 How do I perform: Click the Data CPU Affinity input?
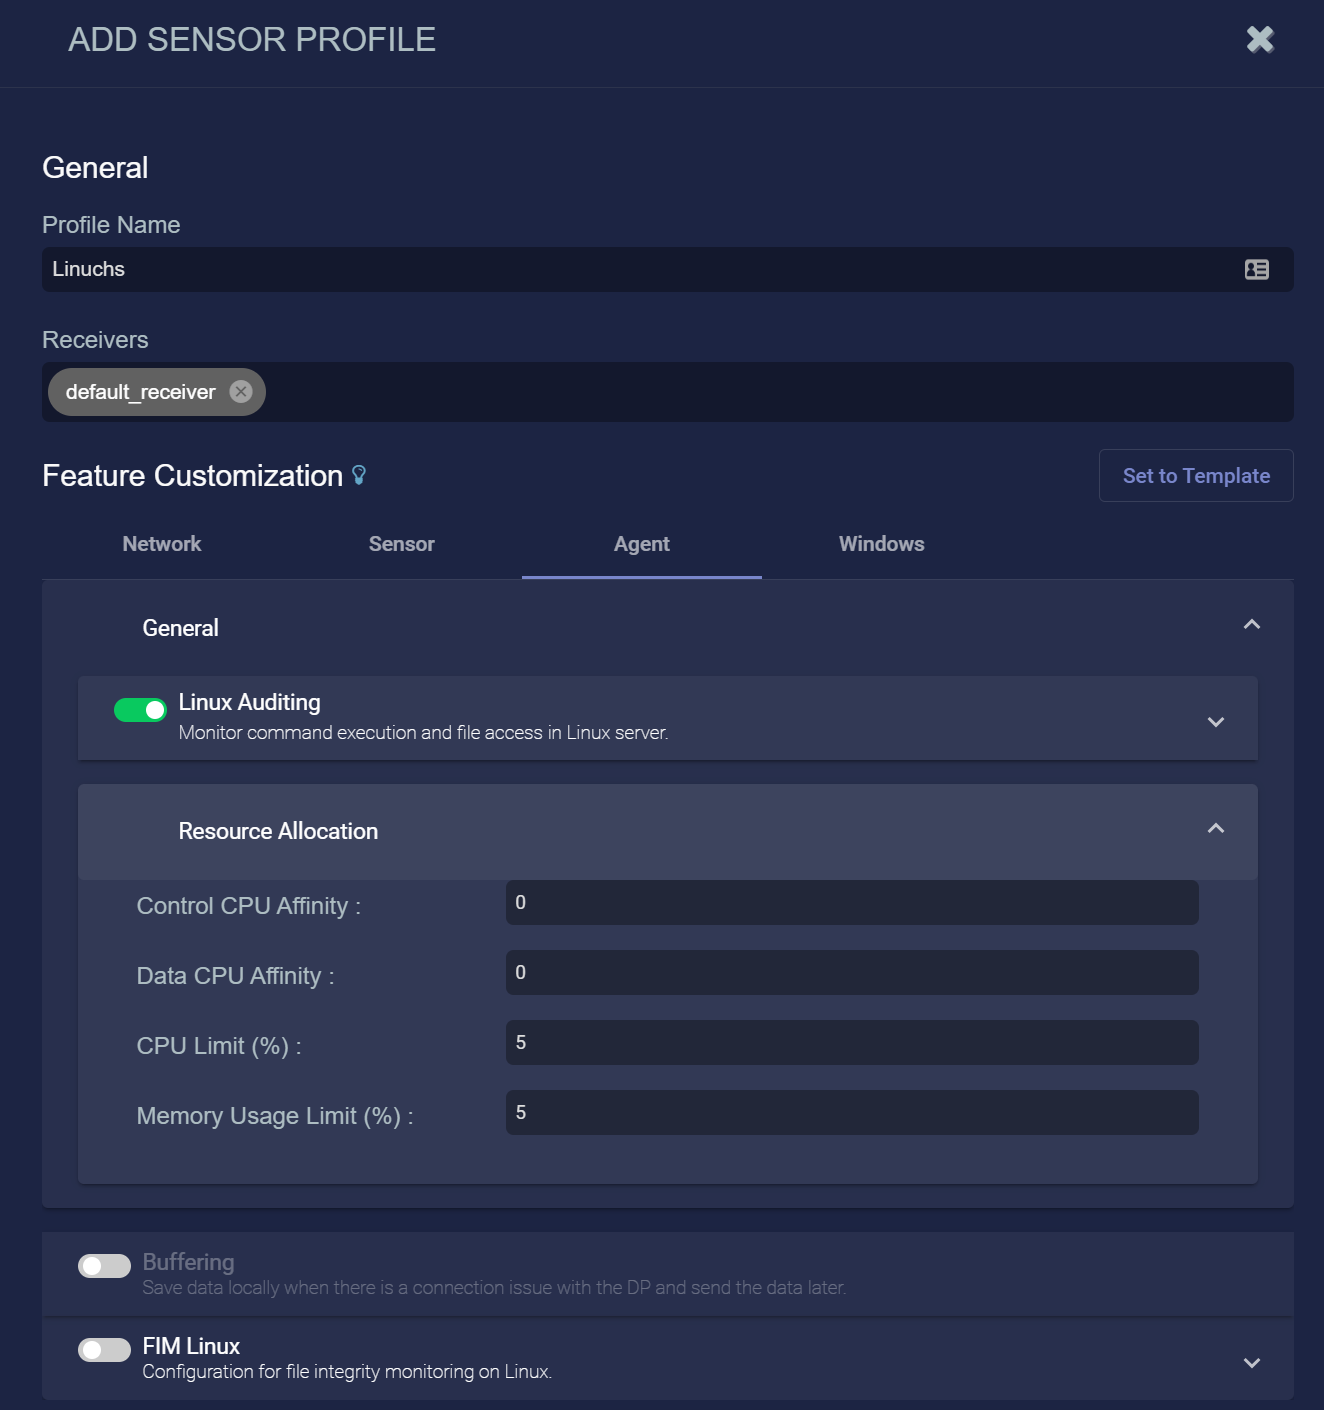pyautogui.click(x=851, y=973)
